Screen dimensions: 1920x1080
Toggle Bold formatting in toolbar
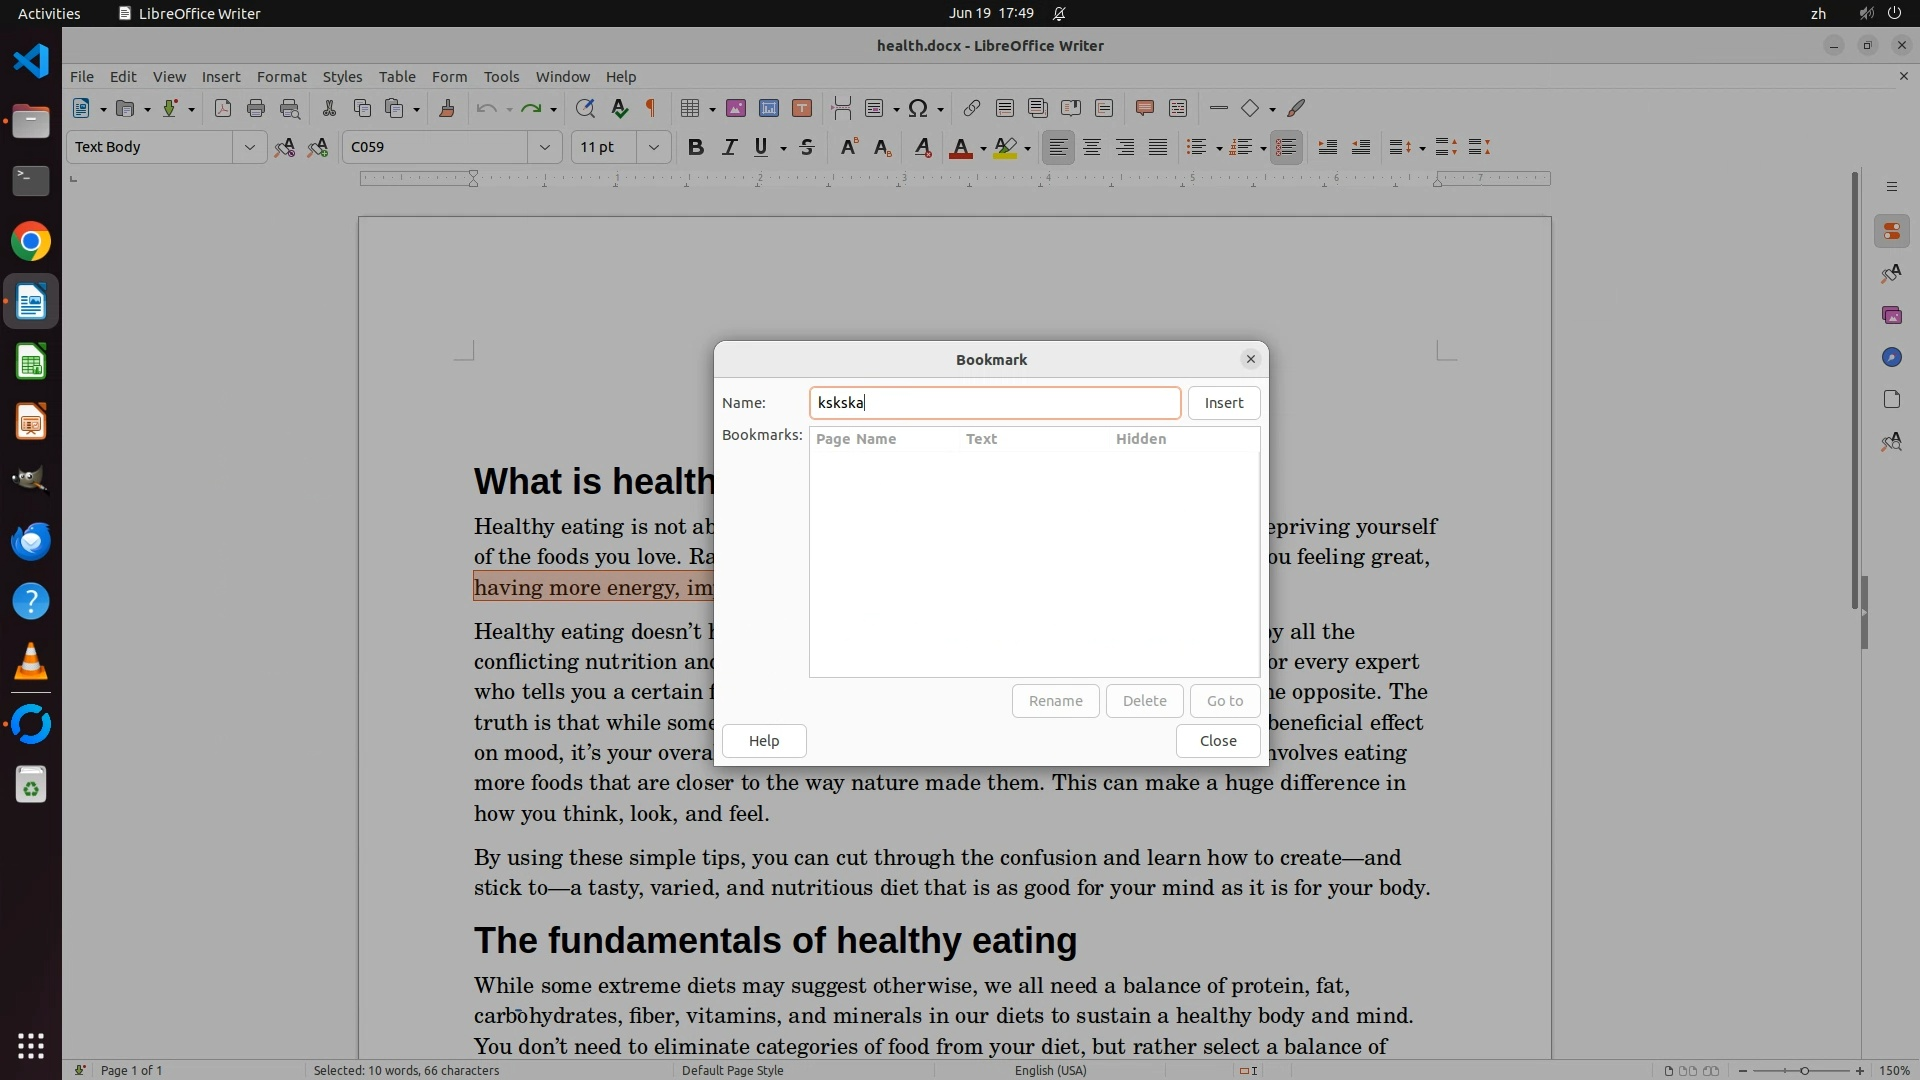pyautogui.click(x=696, y=148)
